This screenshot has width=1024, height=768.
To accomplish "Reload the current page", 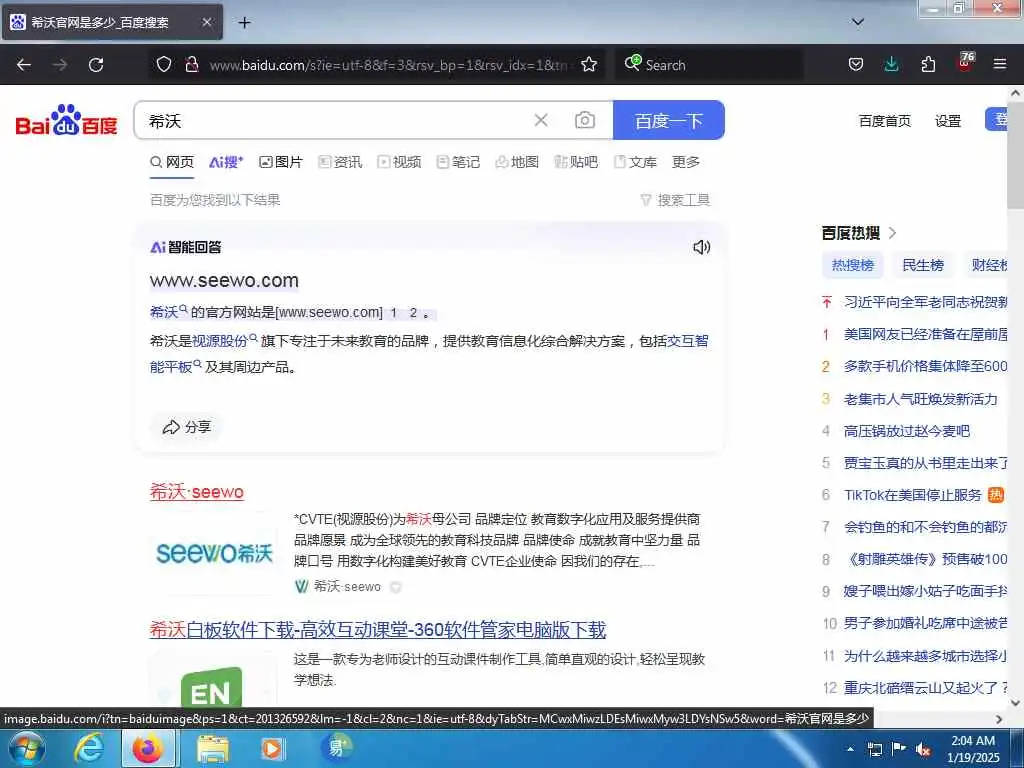I will coord(96,65).
